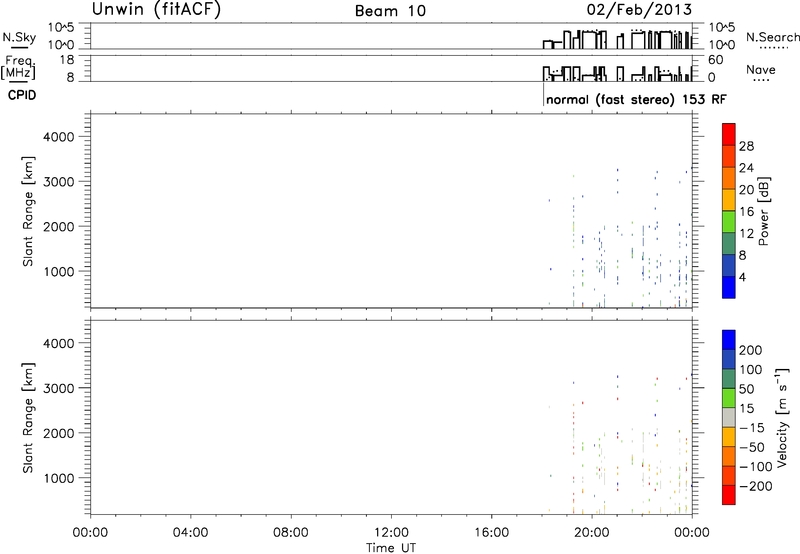The image size is (800, 554).
Task: Click the '12:00' time axis label
Action: (391, 533)
